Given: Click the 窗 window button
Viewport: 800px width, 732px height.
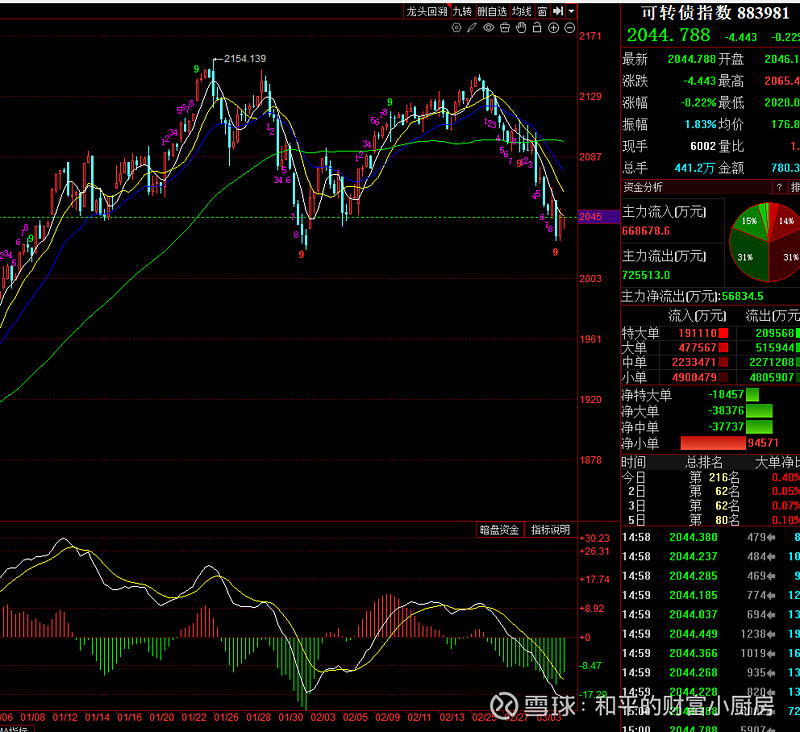Looking at the screenshot, I should point(542,11).
